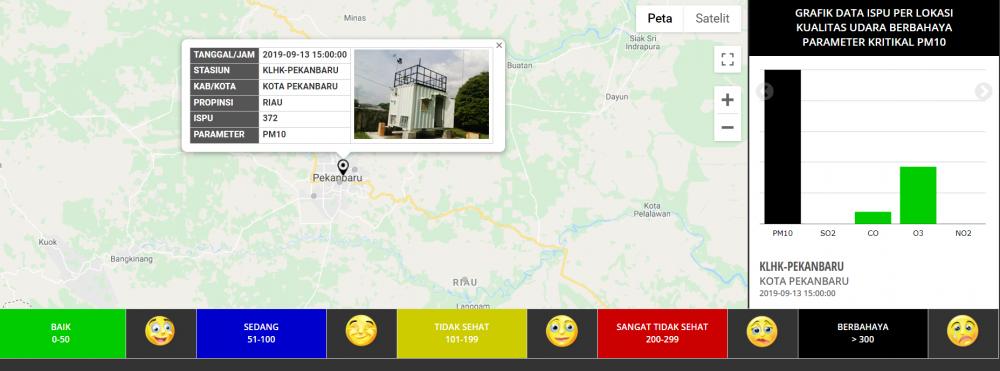This screenshot has height=371, width=1000.
Task: Select the green BAIK 0-50 legend
Action: [x=62, y=333]
